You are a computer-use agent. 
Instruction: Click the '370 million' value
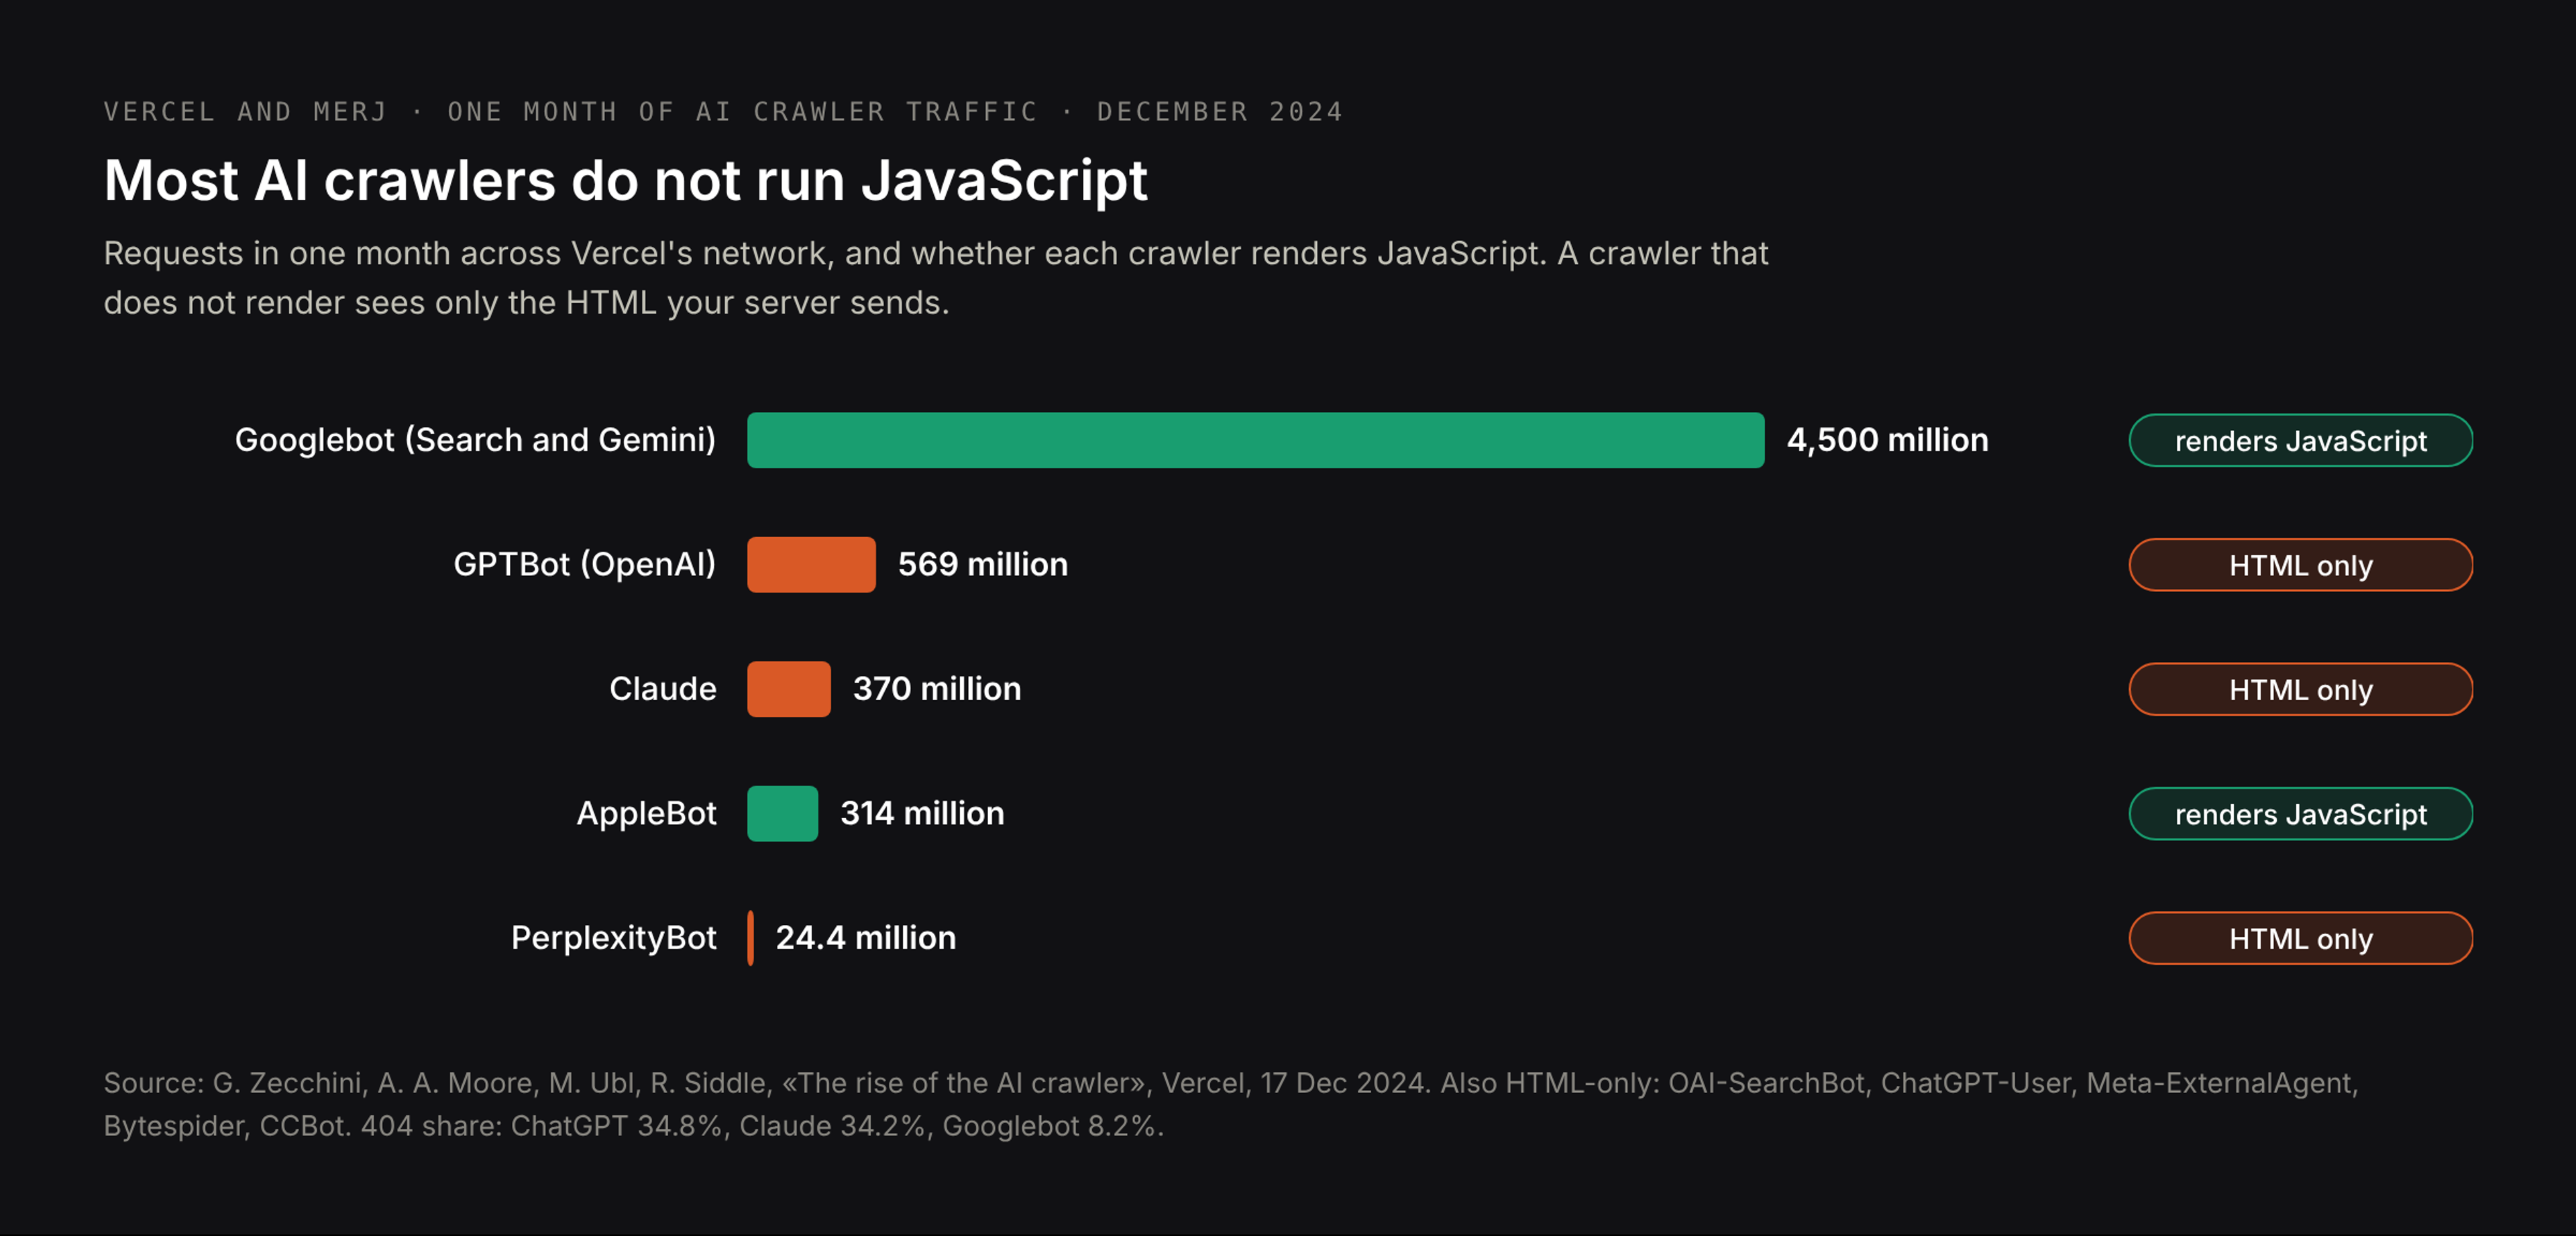tap(937, 689)
